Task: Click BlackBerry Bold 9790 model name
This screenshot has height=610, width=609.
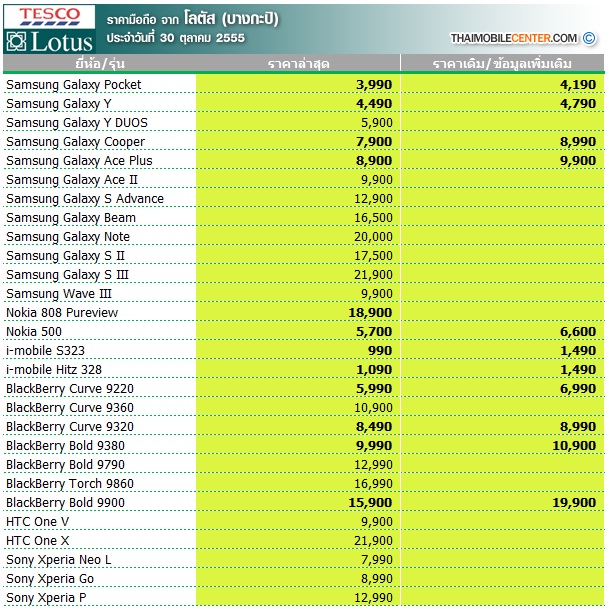Action: click(65, 465)
